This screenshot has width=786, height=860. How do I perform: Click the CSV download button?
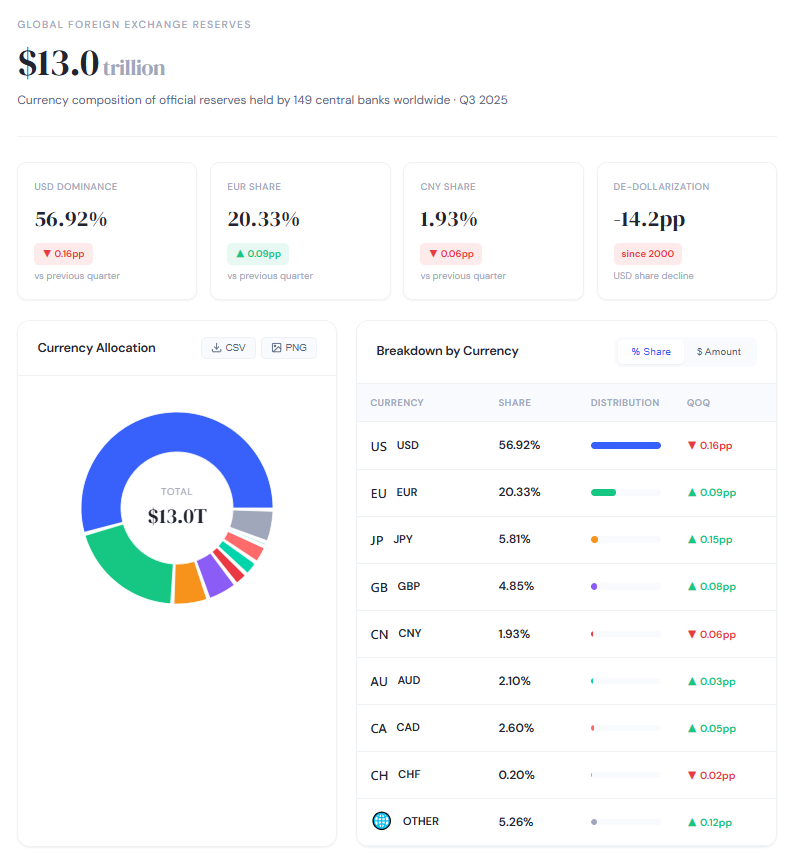(x=227, y=348)
